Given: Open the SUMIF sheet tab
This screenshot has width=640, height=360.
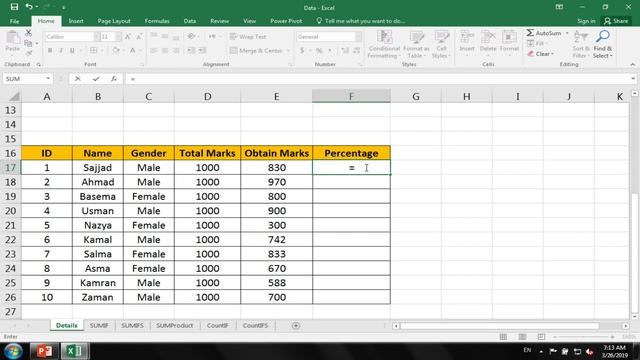Looking at the screenshot, I should click(99, 325).
